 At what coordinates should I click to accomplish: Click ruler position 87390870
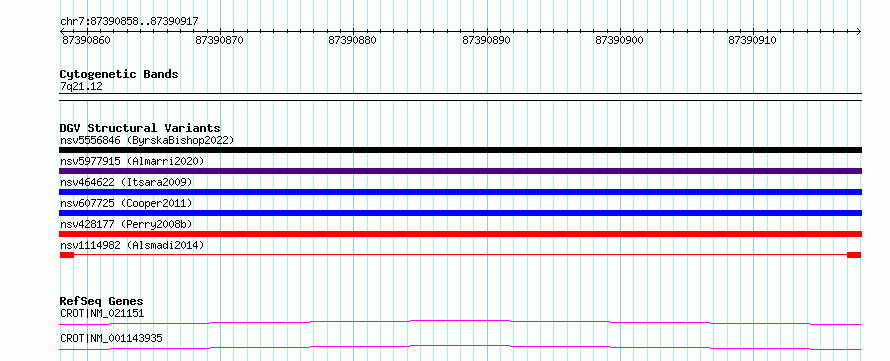(219, 40)
